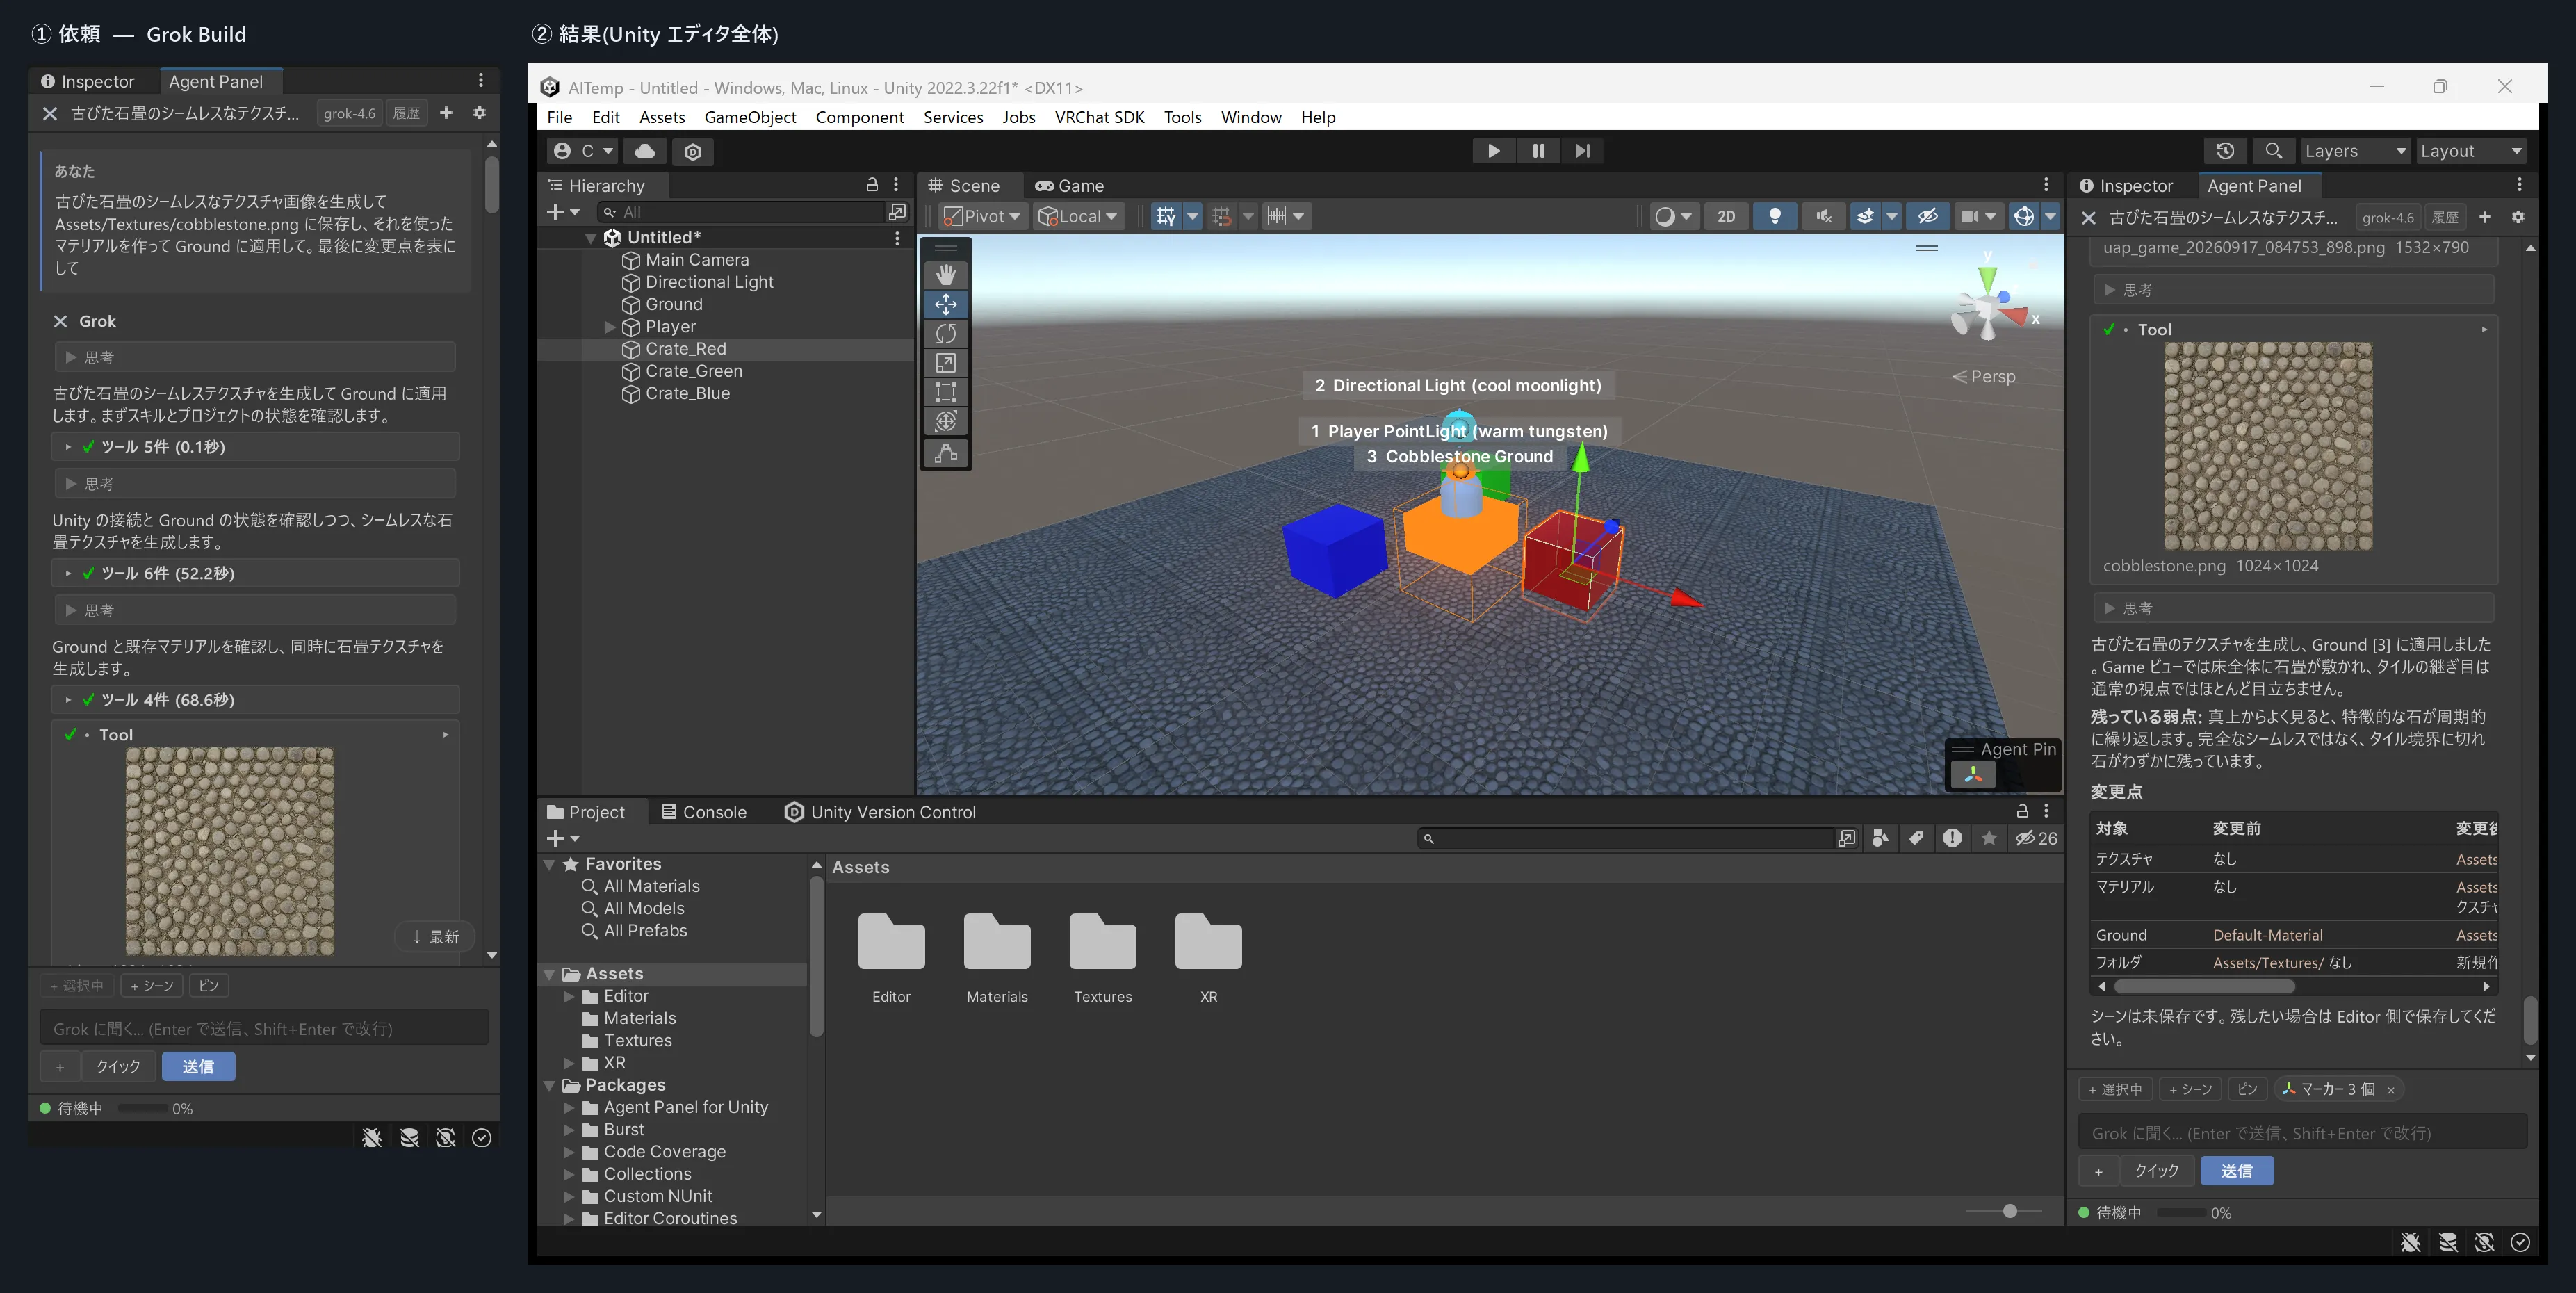Screen dimensions: 2576x1293
Task: Select the Hand (View) tool in Scene toolbar
Action: point(945,274)
